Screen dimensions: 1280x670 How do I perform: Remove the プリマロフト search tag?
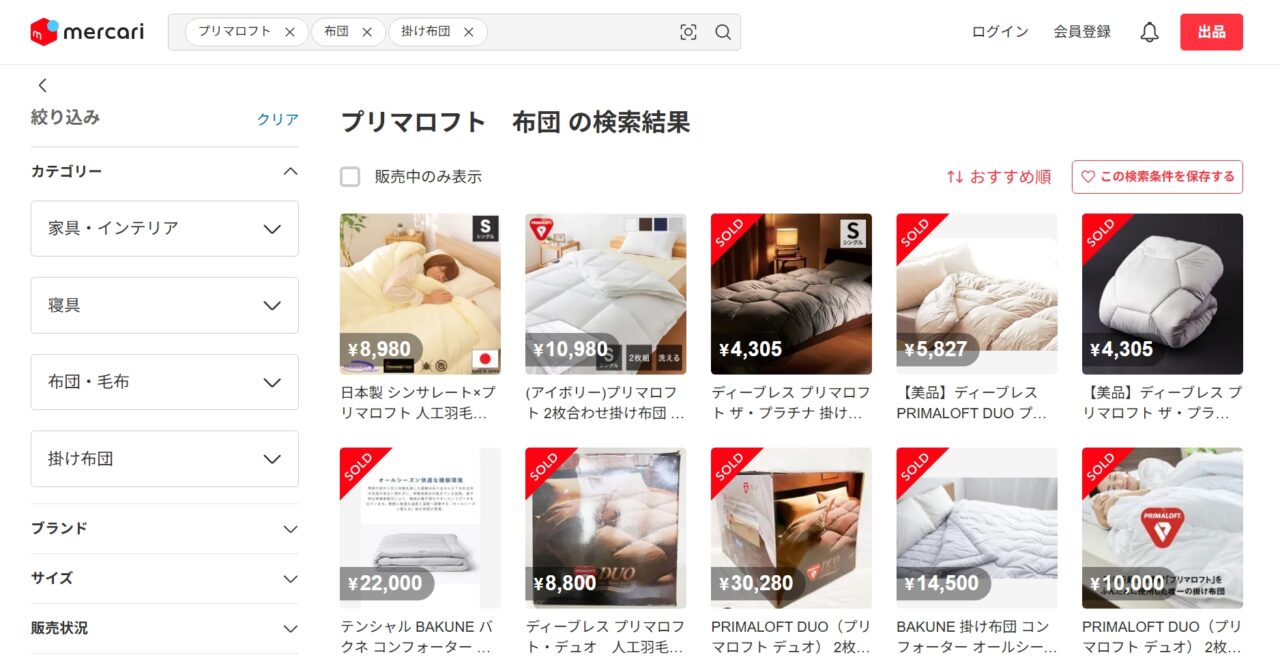(290, 32)
